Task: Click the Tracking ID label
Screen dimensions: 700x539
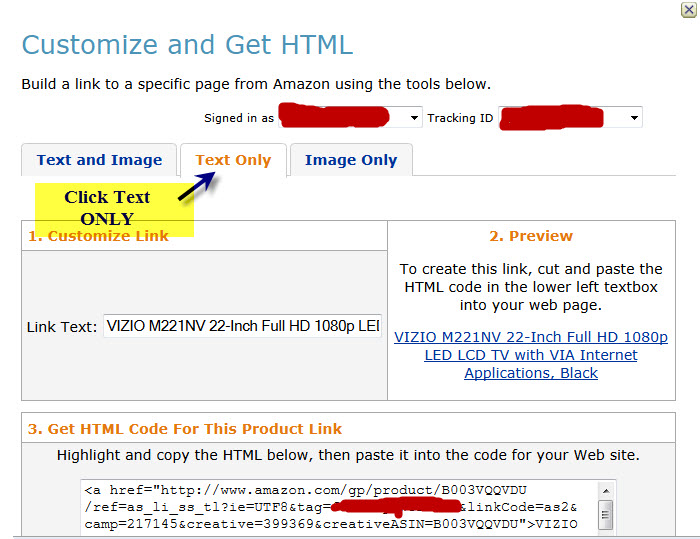Action: click(x=460, y=118)
